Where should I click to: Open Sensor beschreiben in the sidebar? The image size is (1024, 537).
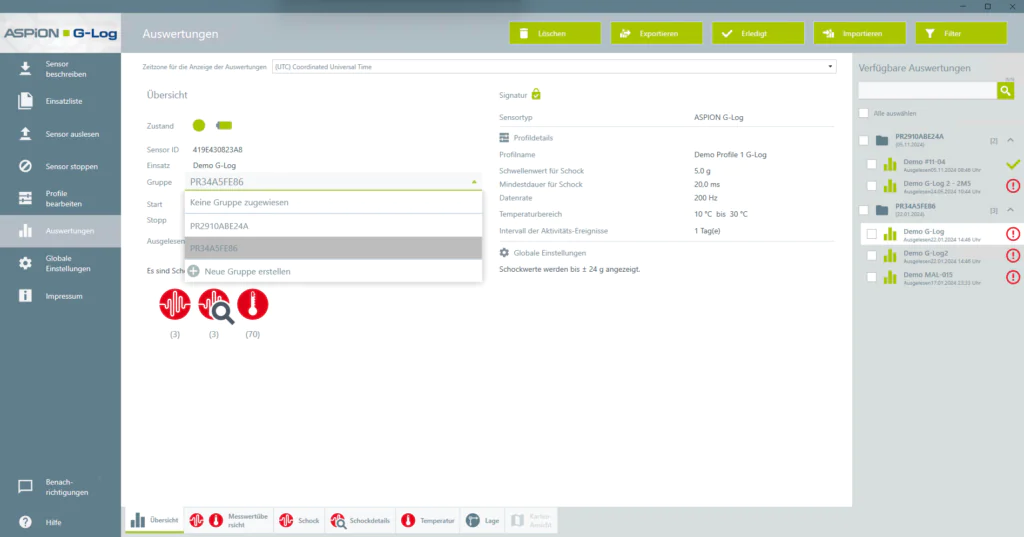click(60, 69)
